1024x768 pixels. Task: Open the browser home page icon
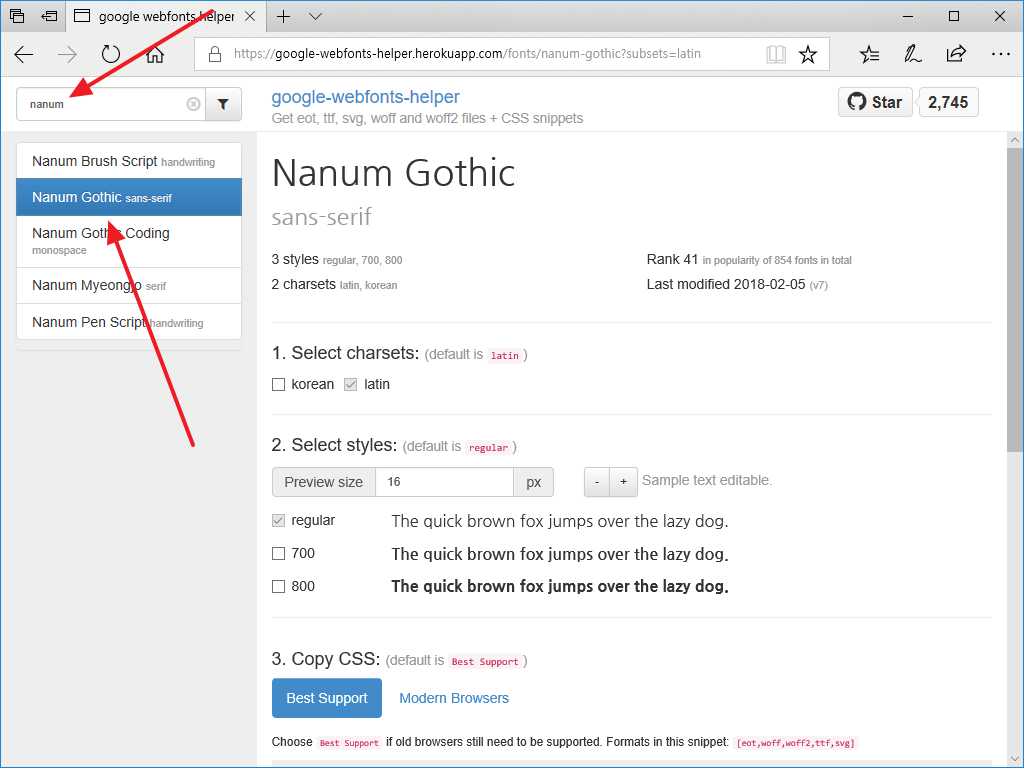155,54
